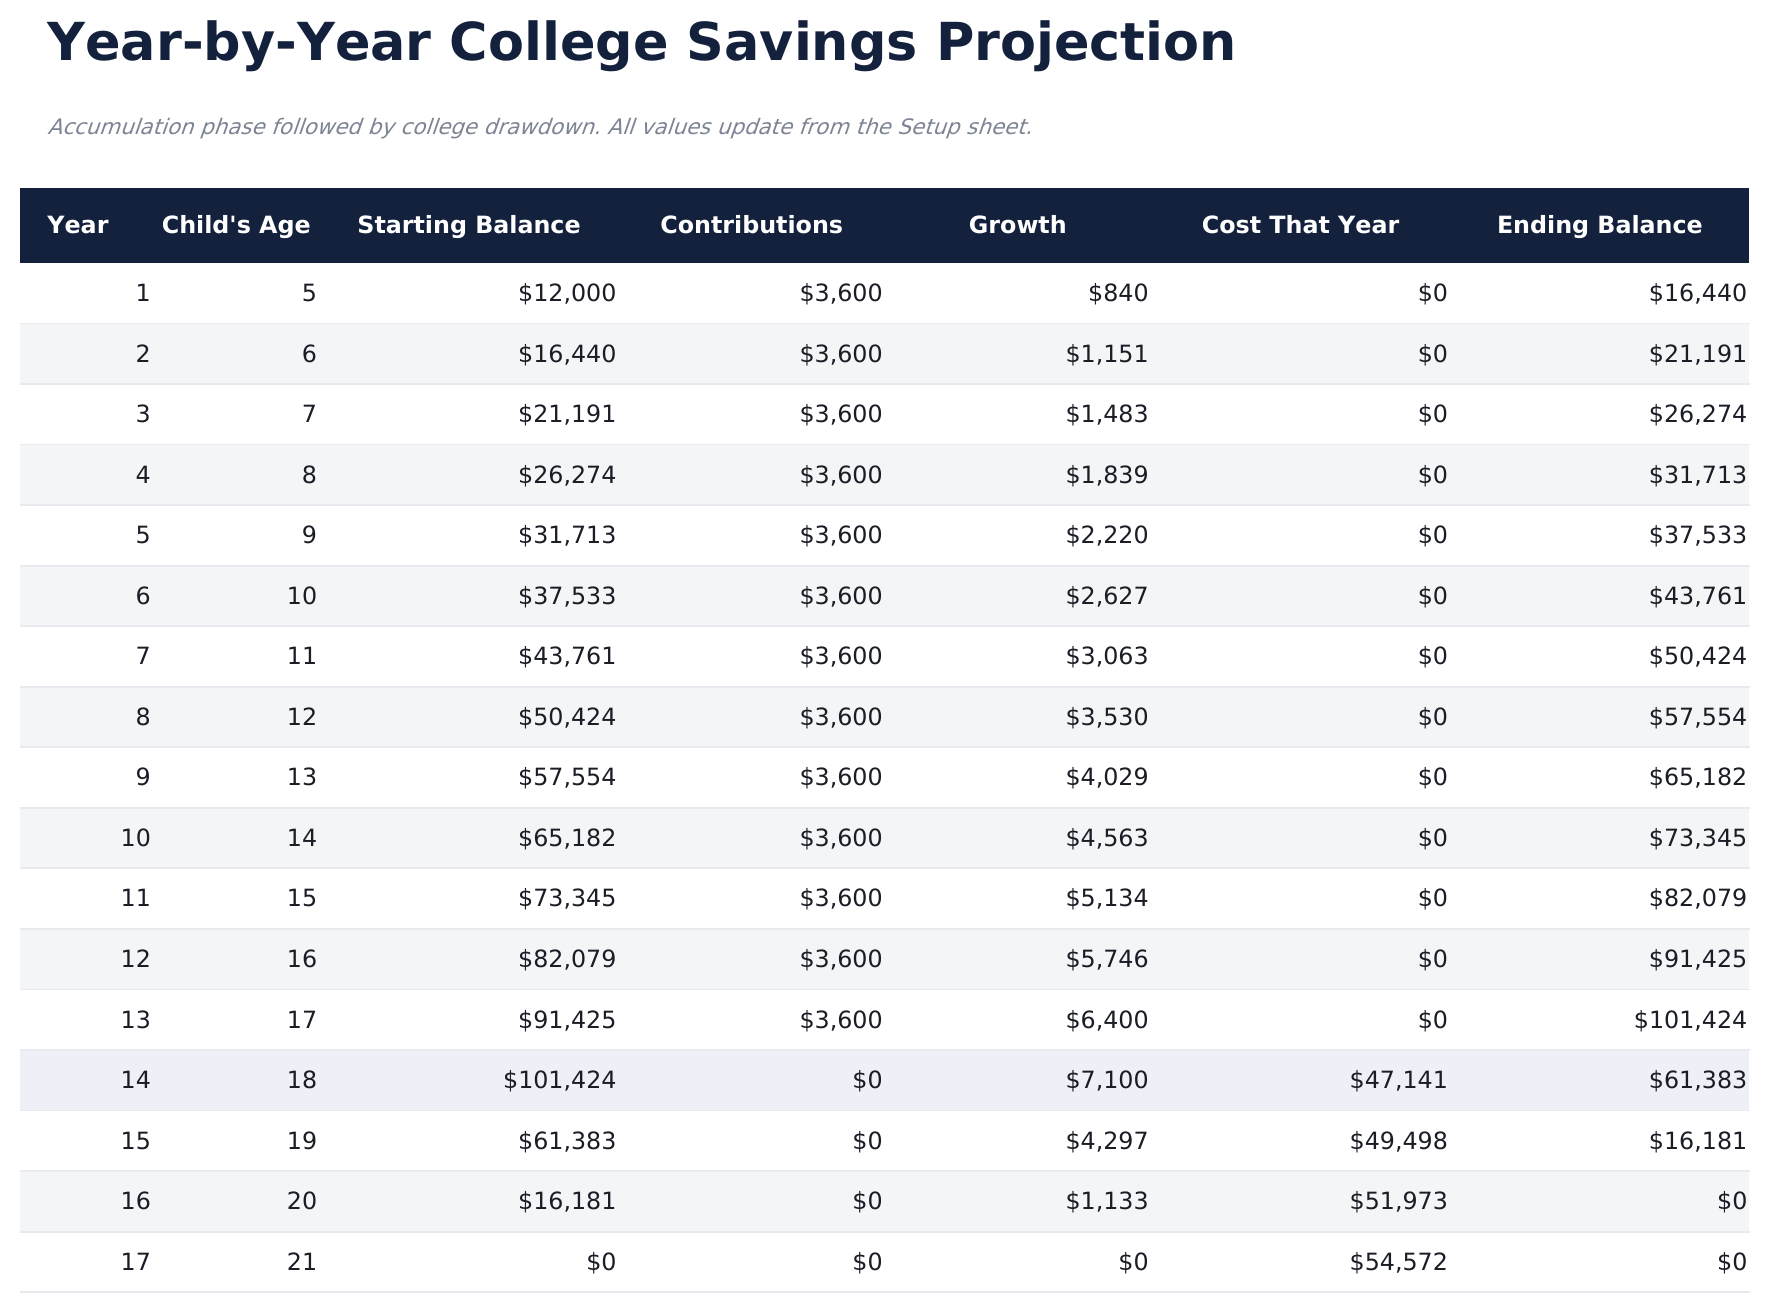Click the $47,141 cost cell
The image size is (1770, 1313).
[1398, 1080]
